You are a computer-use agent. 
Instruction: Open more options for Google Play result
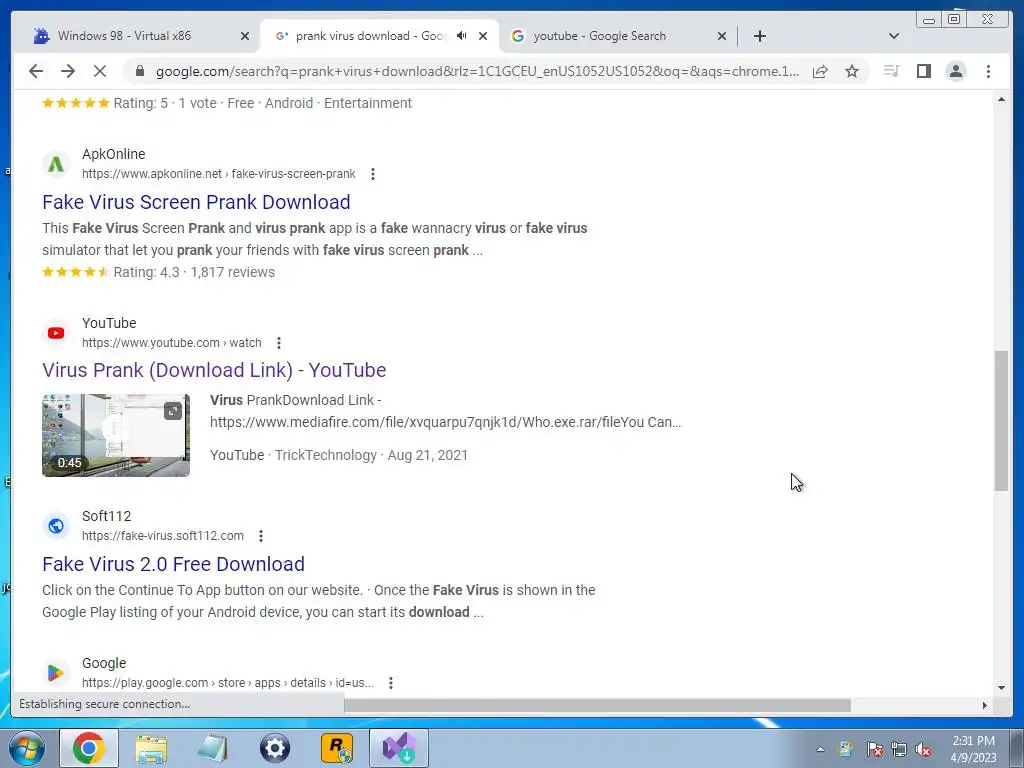[391, 683]
